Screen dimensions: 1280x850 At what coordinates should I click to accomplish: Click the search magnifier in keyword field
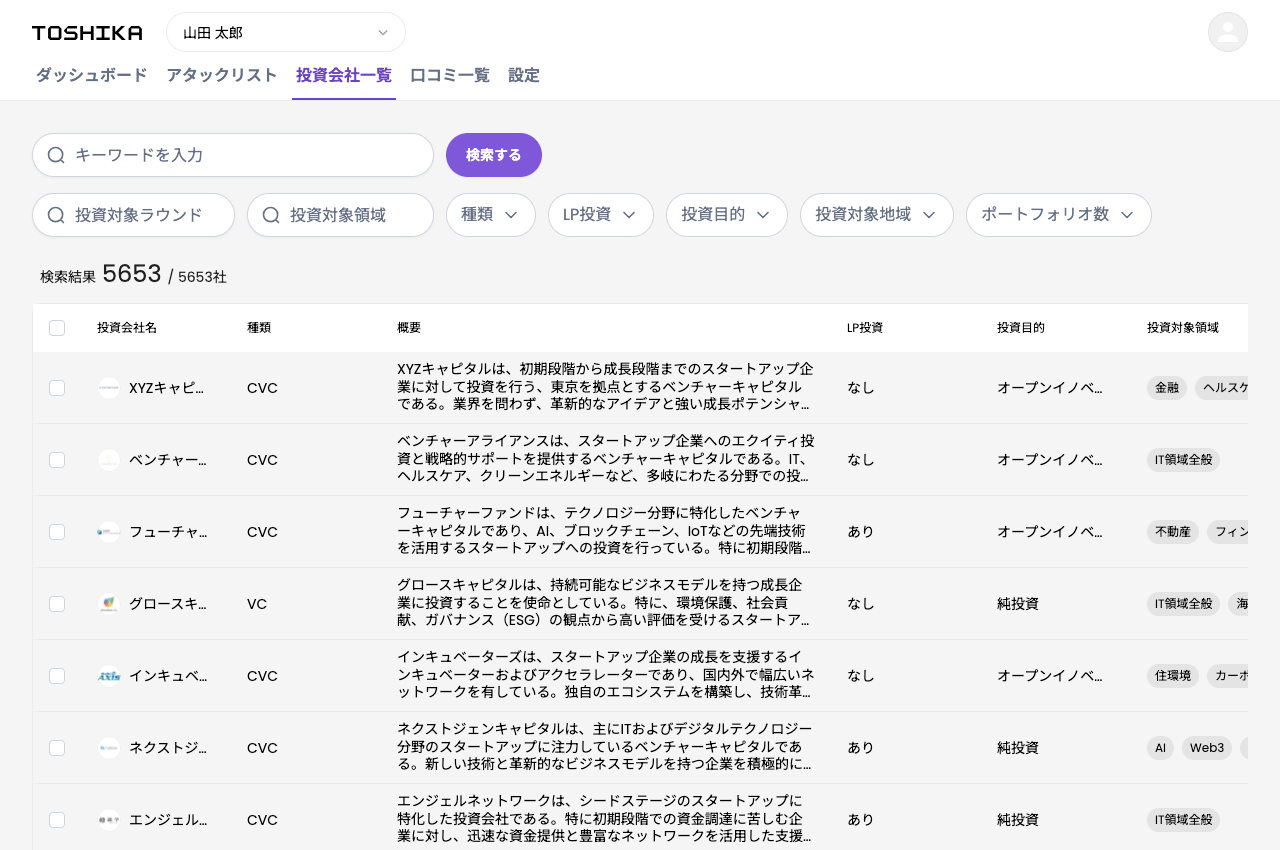coord(56,155)
